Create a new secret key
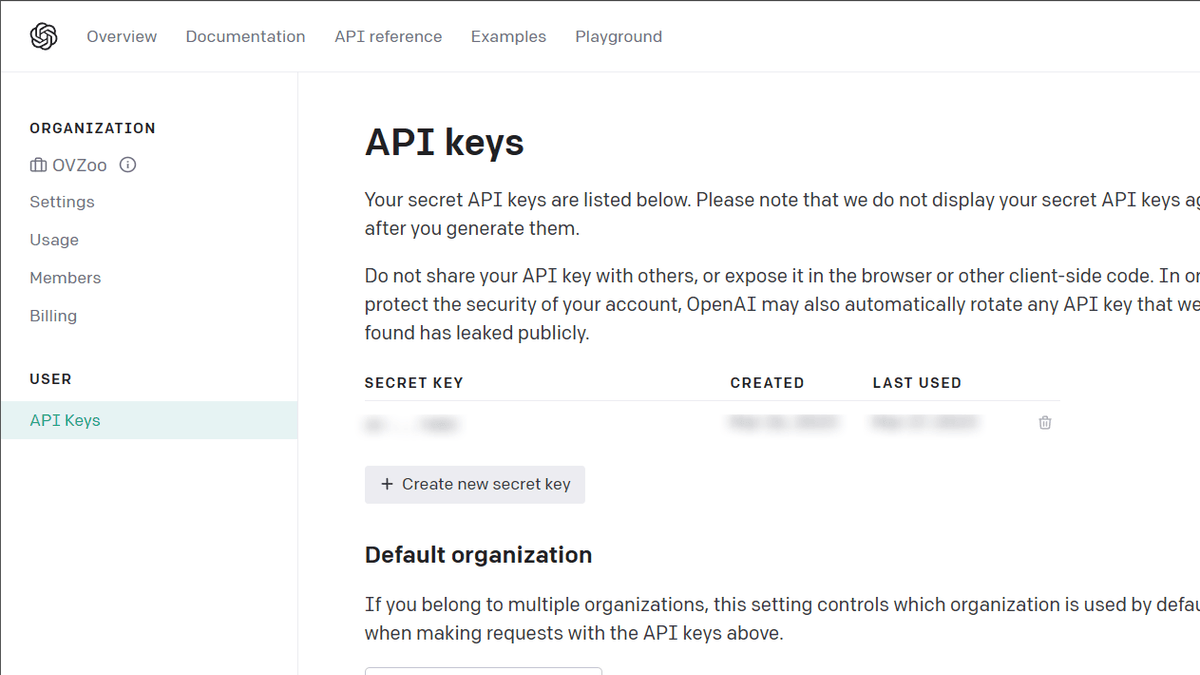The image size is (1200, 675). [x=475, y=484]
